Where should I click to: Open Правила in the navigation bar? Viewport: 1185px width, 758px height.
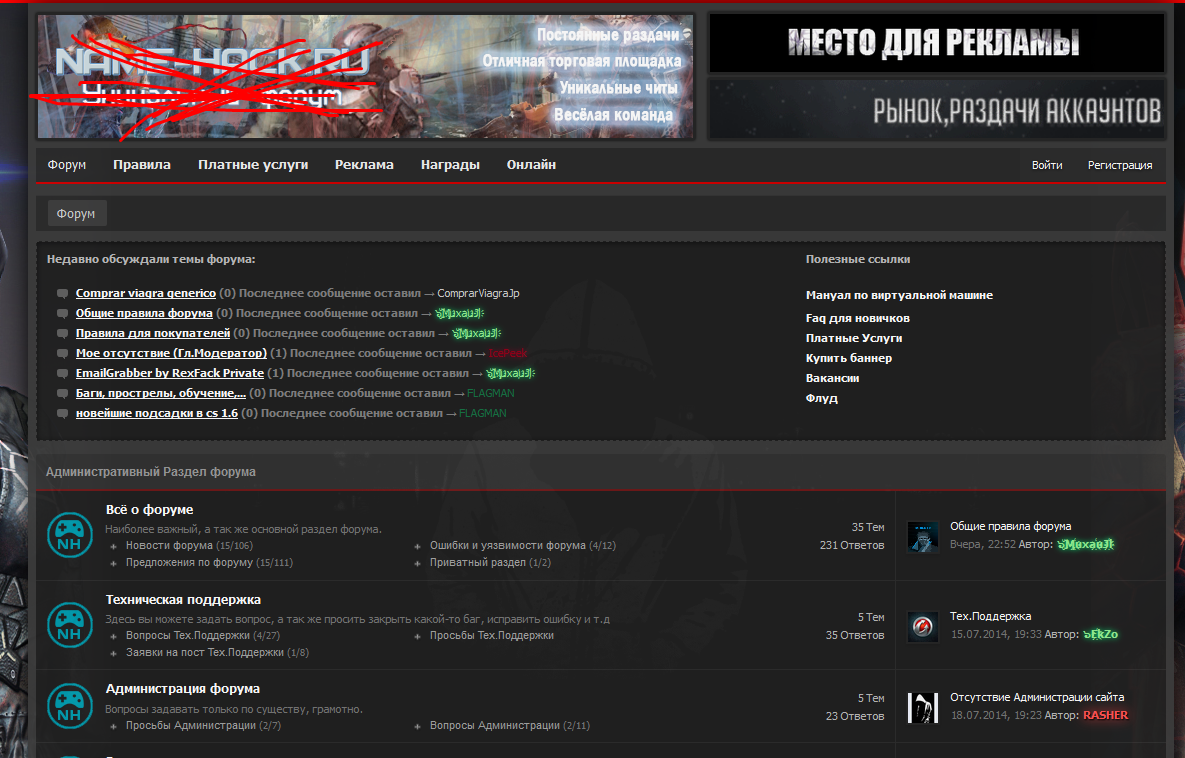point(142,165)
